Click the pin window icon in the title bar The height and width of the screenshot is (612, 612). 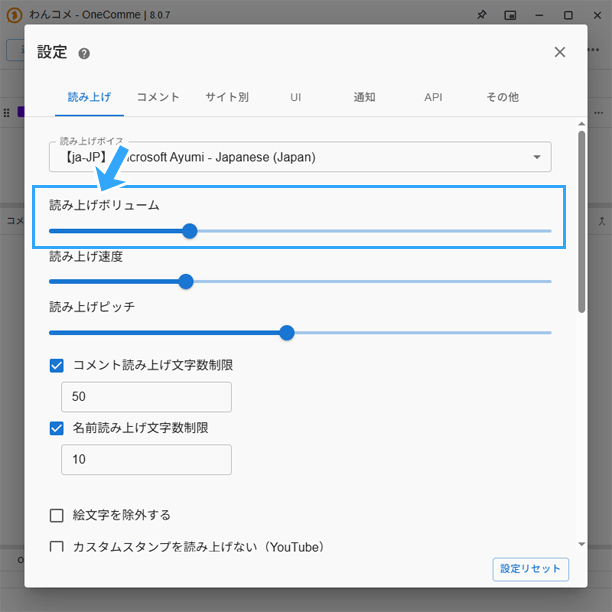tap(482, 15)
